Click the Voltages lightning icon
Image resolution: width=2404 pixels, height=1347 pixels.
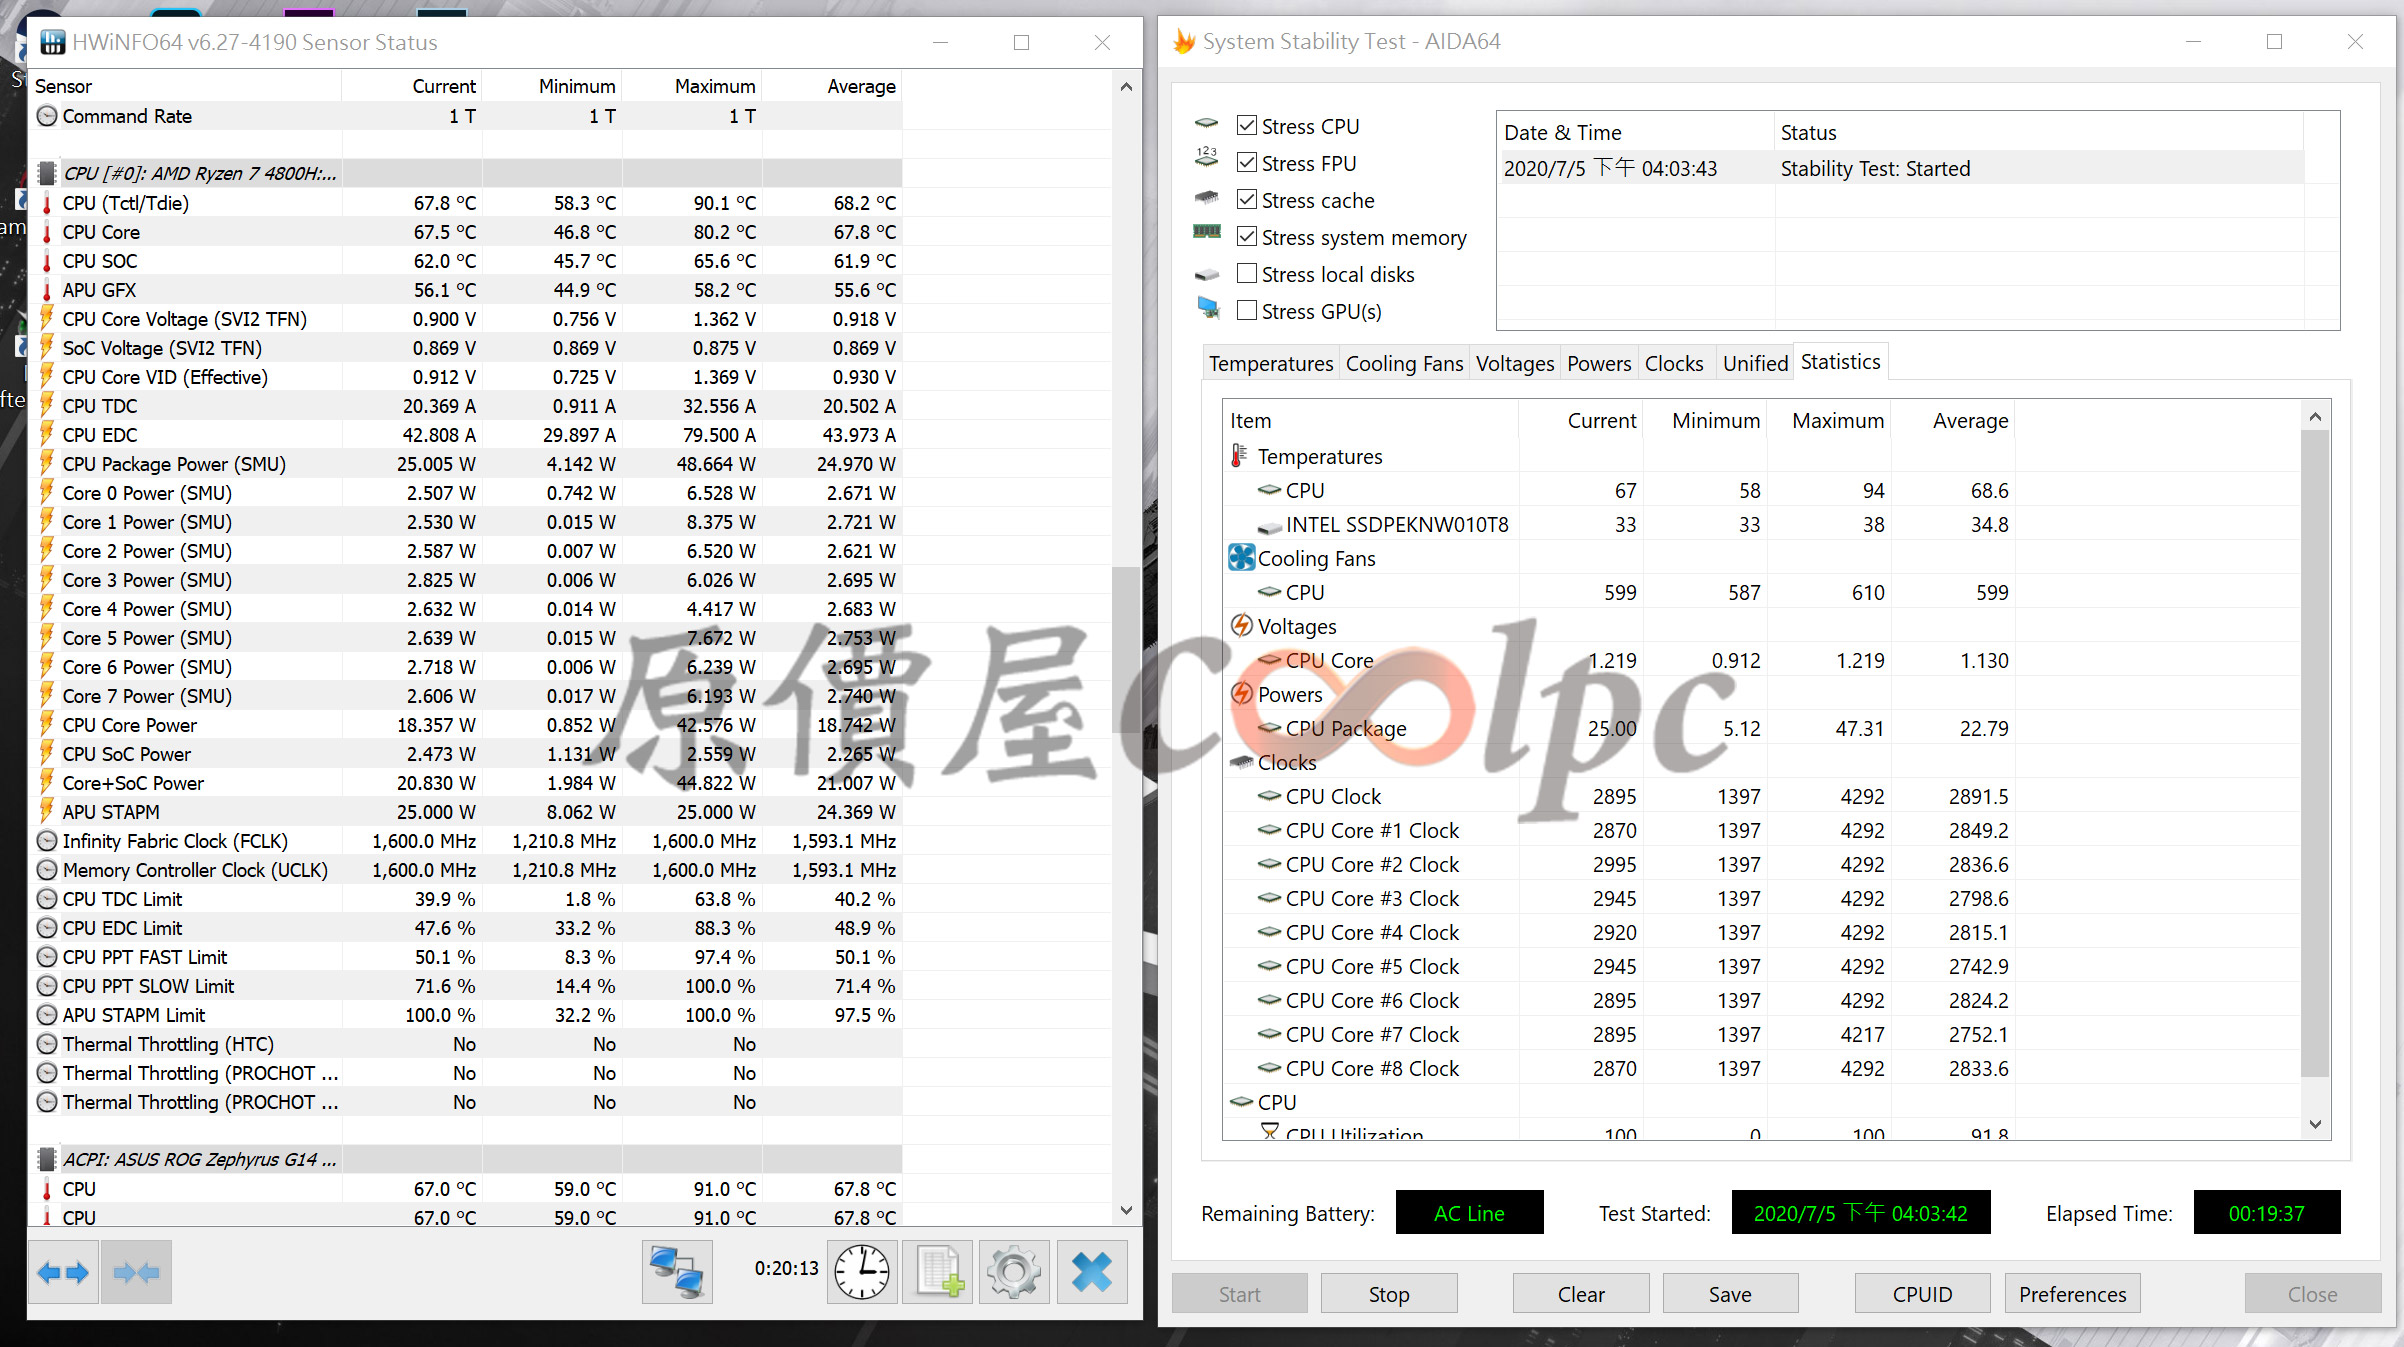coord(1241,626)
